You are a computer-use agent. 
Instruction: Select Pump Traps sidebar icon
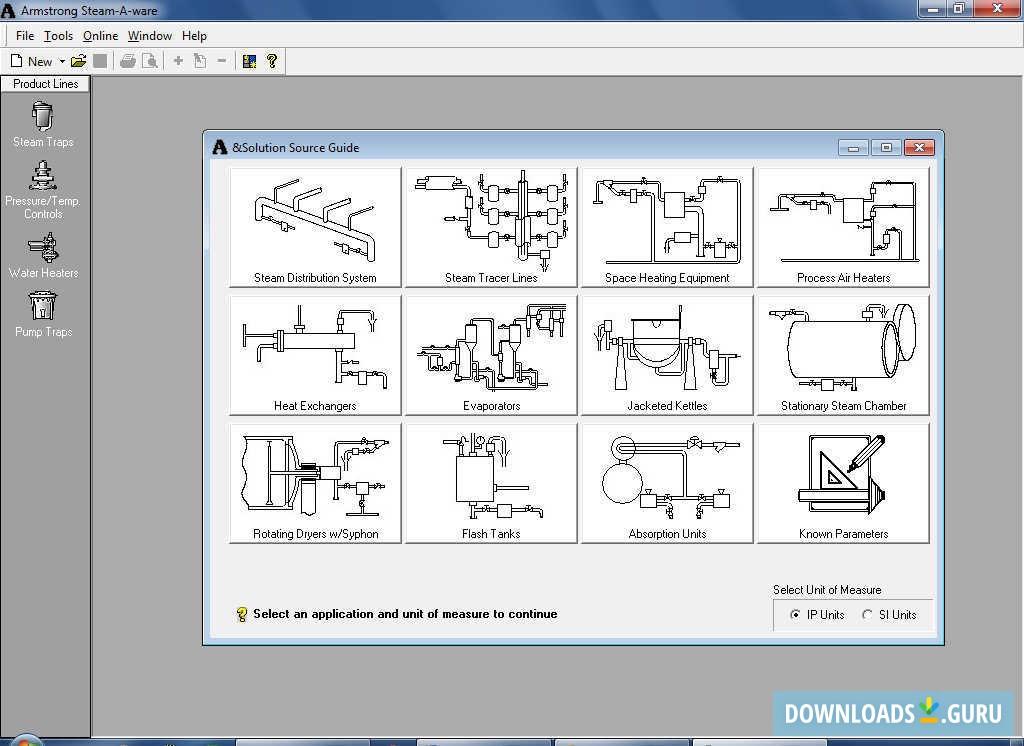[43, 314]
